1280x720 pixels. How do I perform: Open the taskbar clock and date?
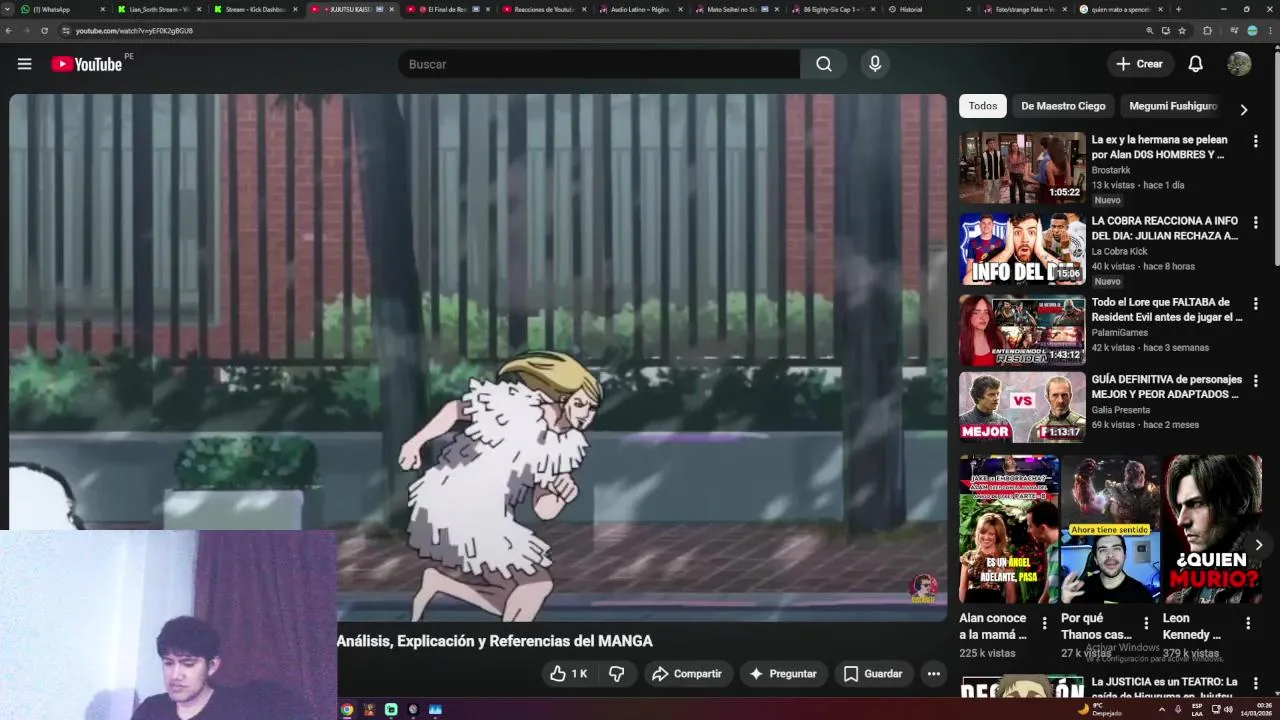[x=1255, y=710]
